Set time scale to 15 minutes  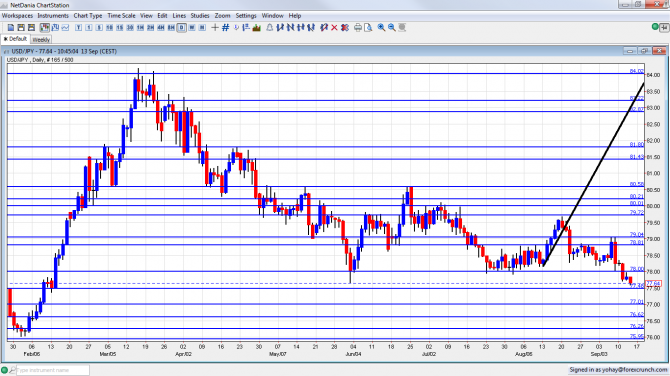(119, 27)
